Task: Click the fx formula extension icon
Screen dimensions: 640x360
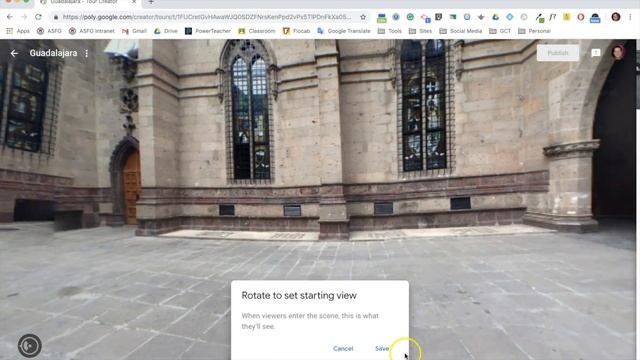Action: tap(553, 17)
